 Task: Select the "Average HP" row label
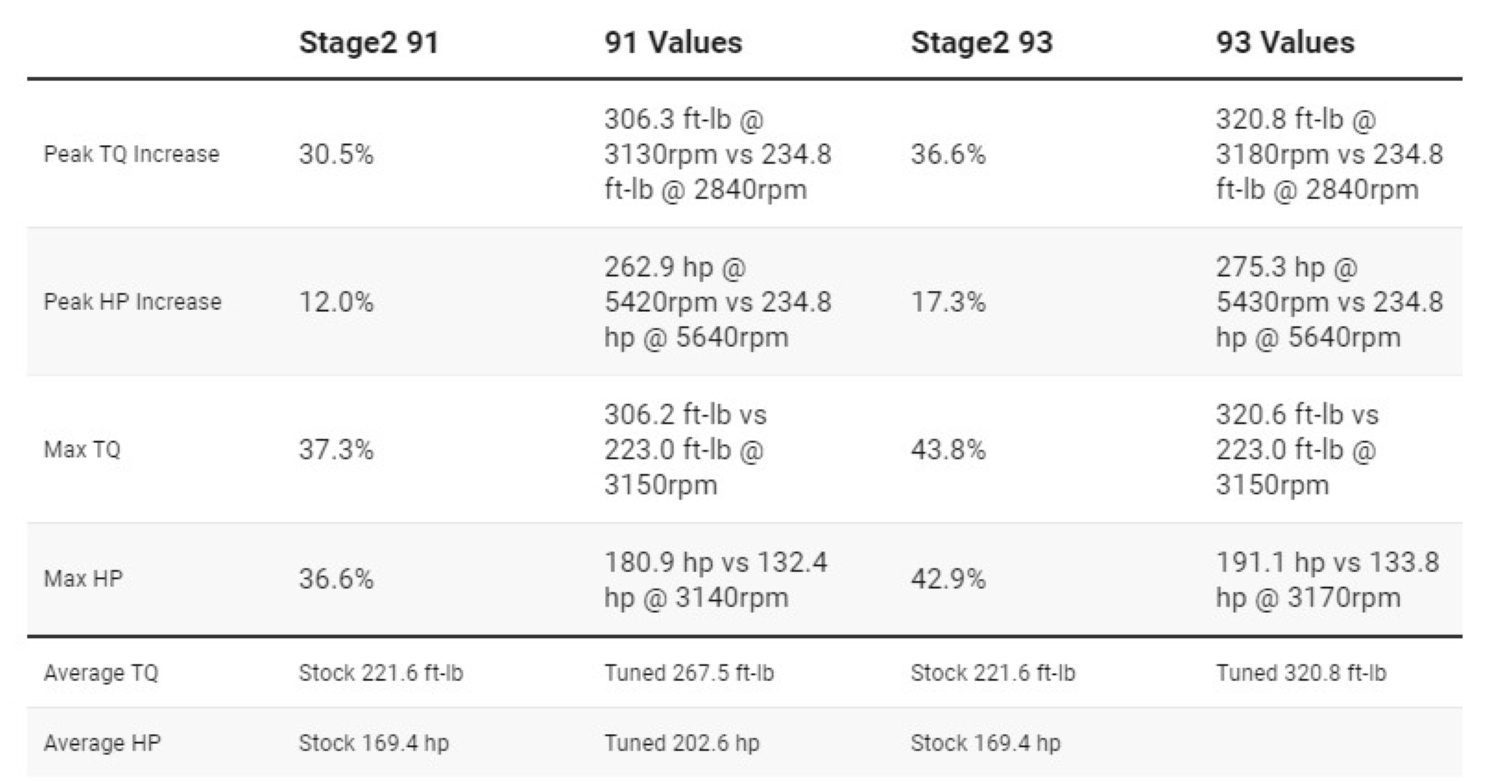tap(101, 743)
